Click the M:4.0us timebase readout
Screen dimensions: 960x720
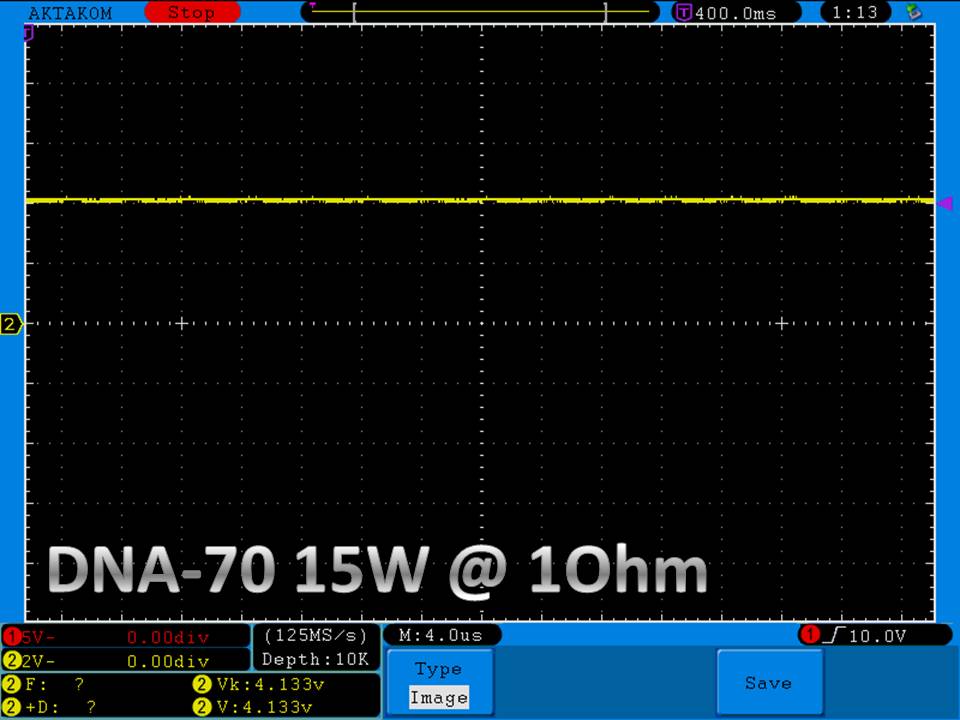[441, 635]
